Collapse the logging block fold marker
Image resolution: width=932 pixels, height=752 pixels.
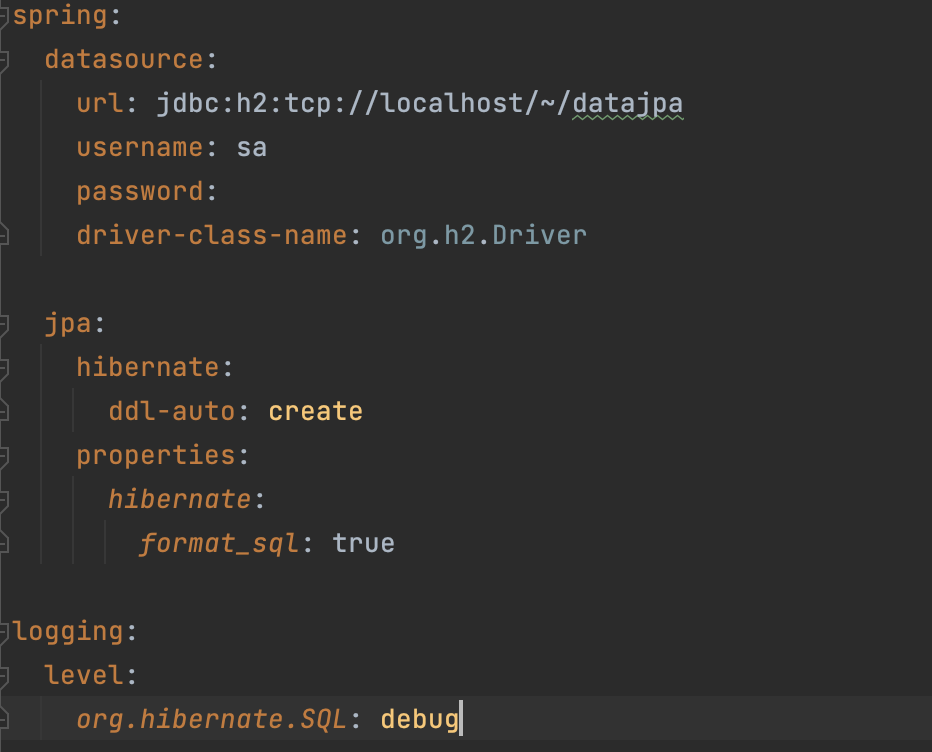[x=3, y=632]
